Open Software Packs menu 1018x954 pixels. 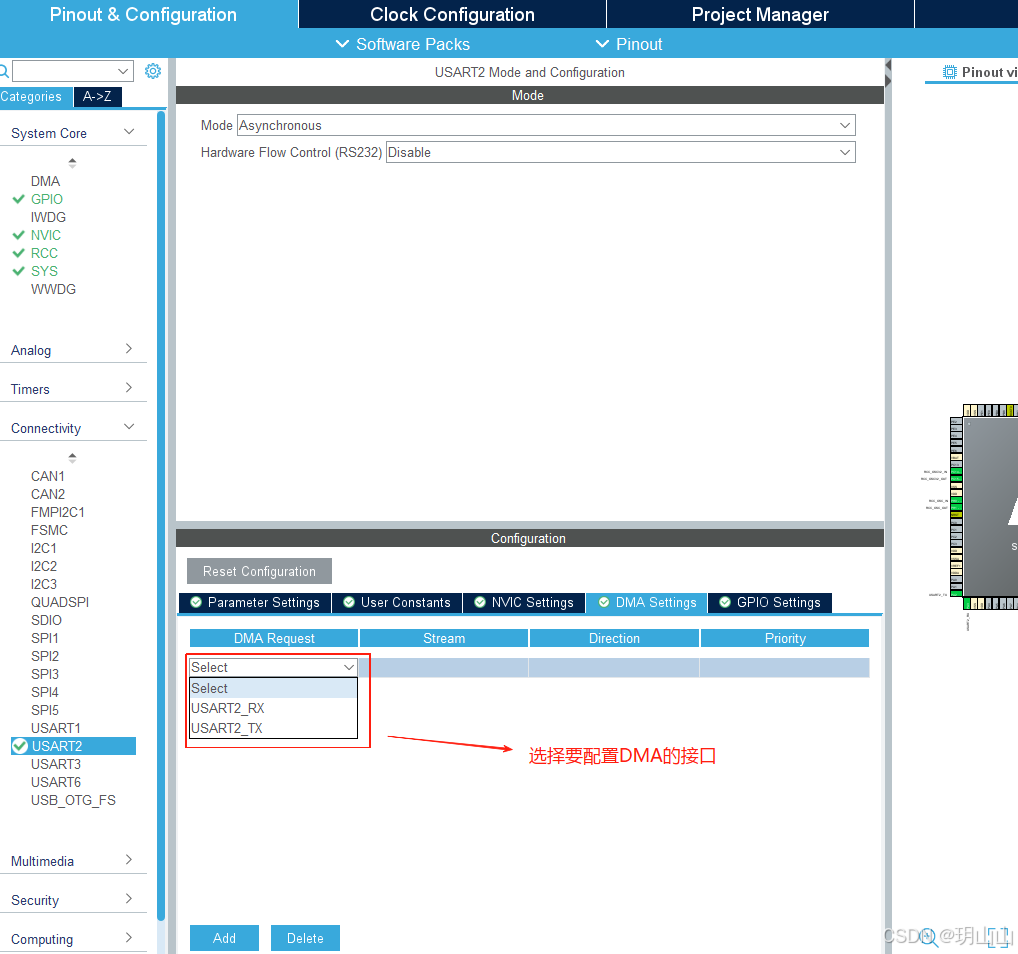coord(403,44)
